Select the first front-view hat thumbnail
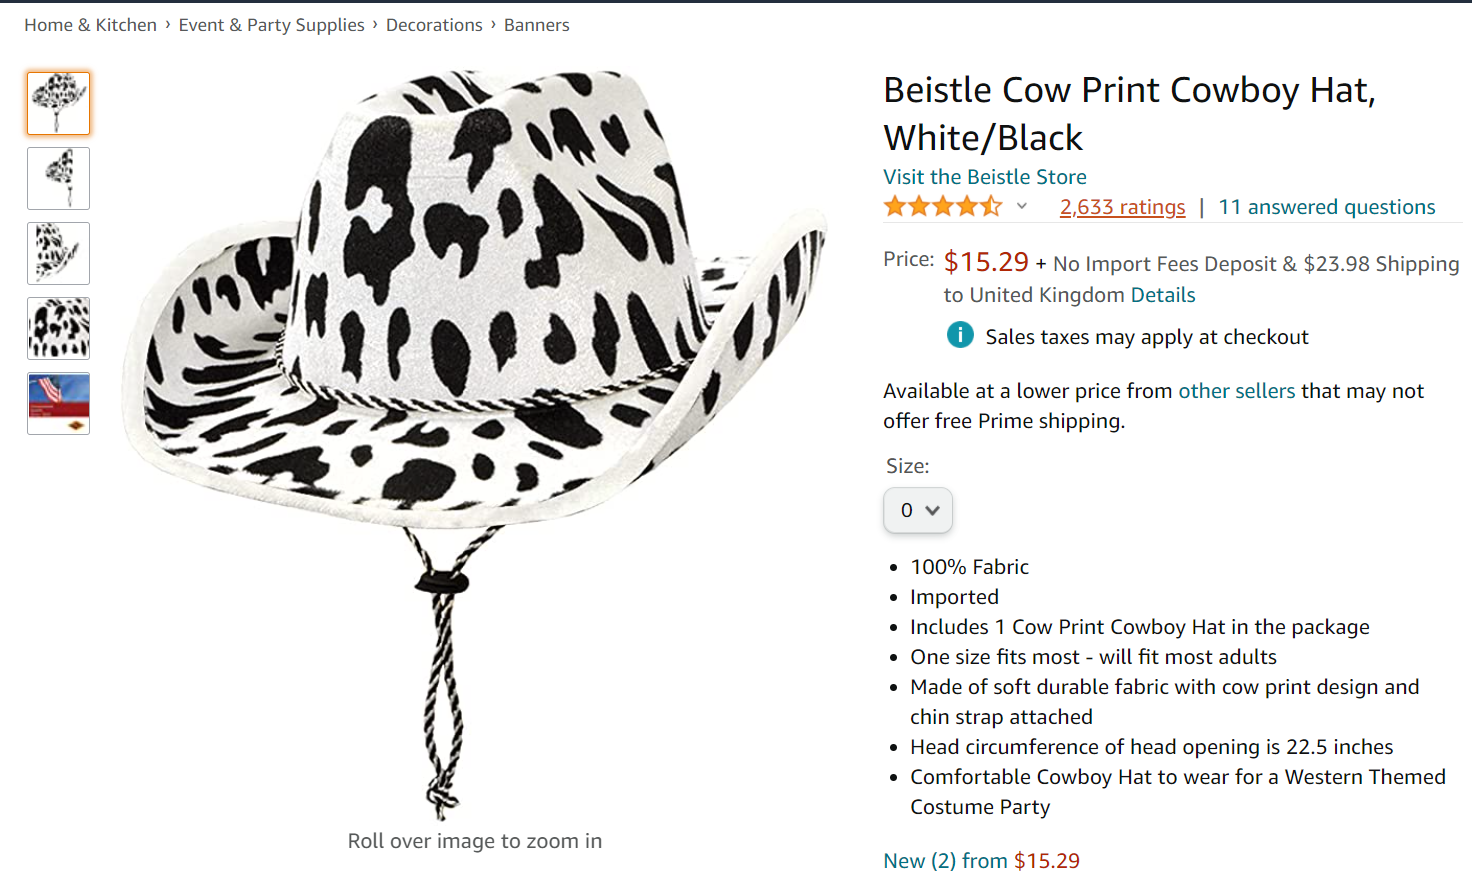The width and height of the screenshot is (1472, 874). 59,103
